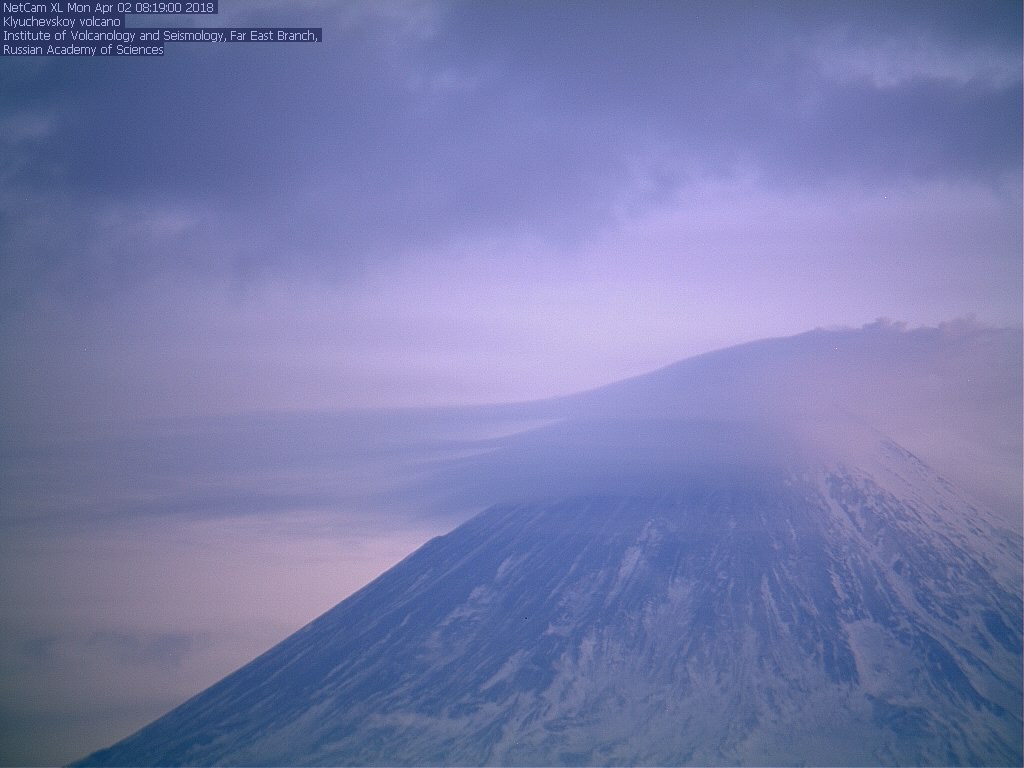The image size is (1024, 768).
Task: Click the 'Institute of Volcanology and Seismology' line
Action: (161, 36)
